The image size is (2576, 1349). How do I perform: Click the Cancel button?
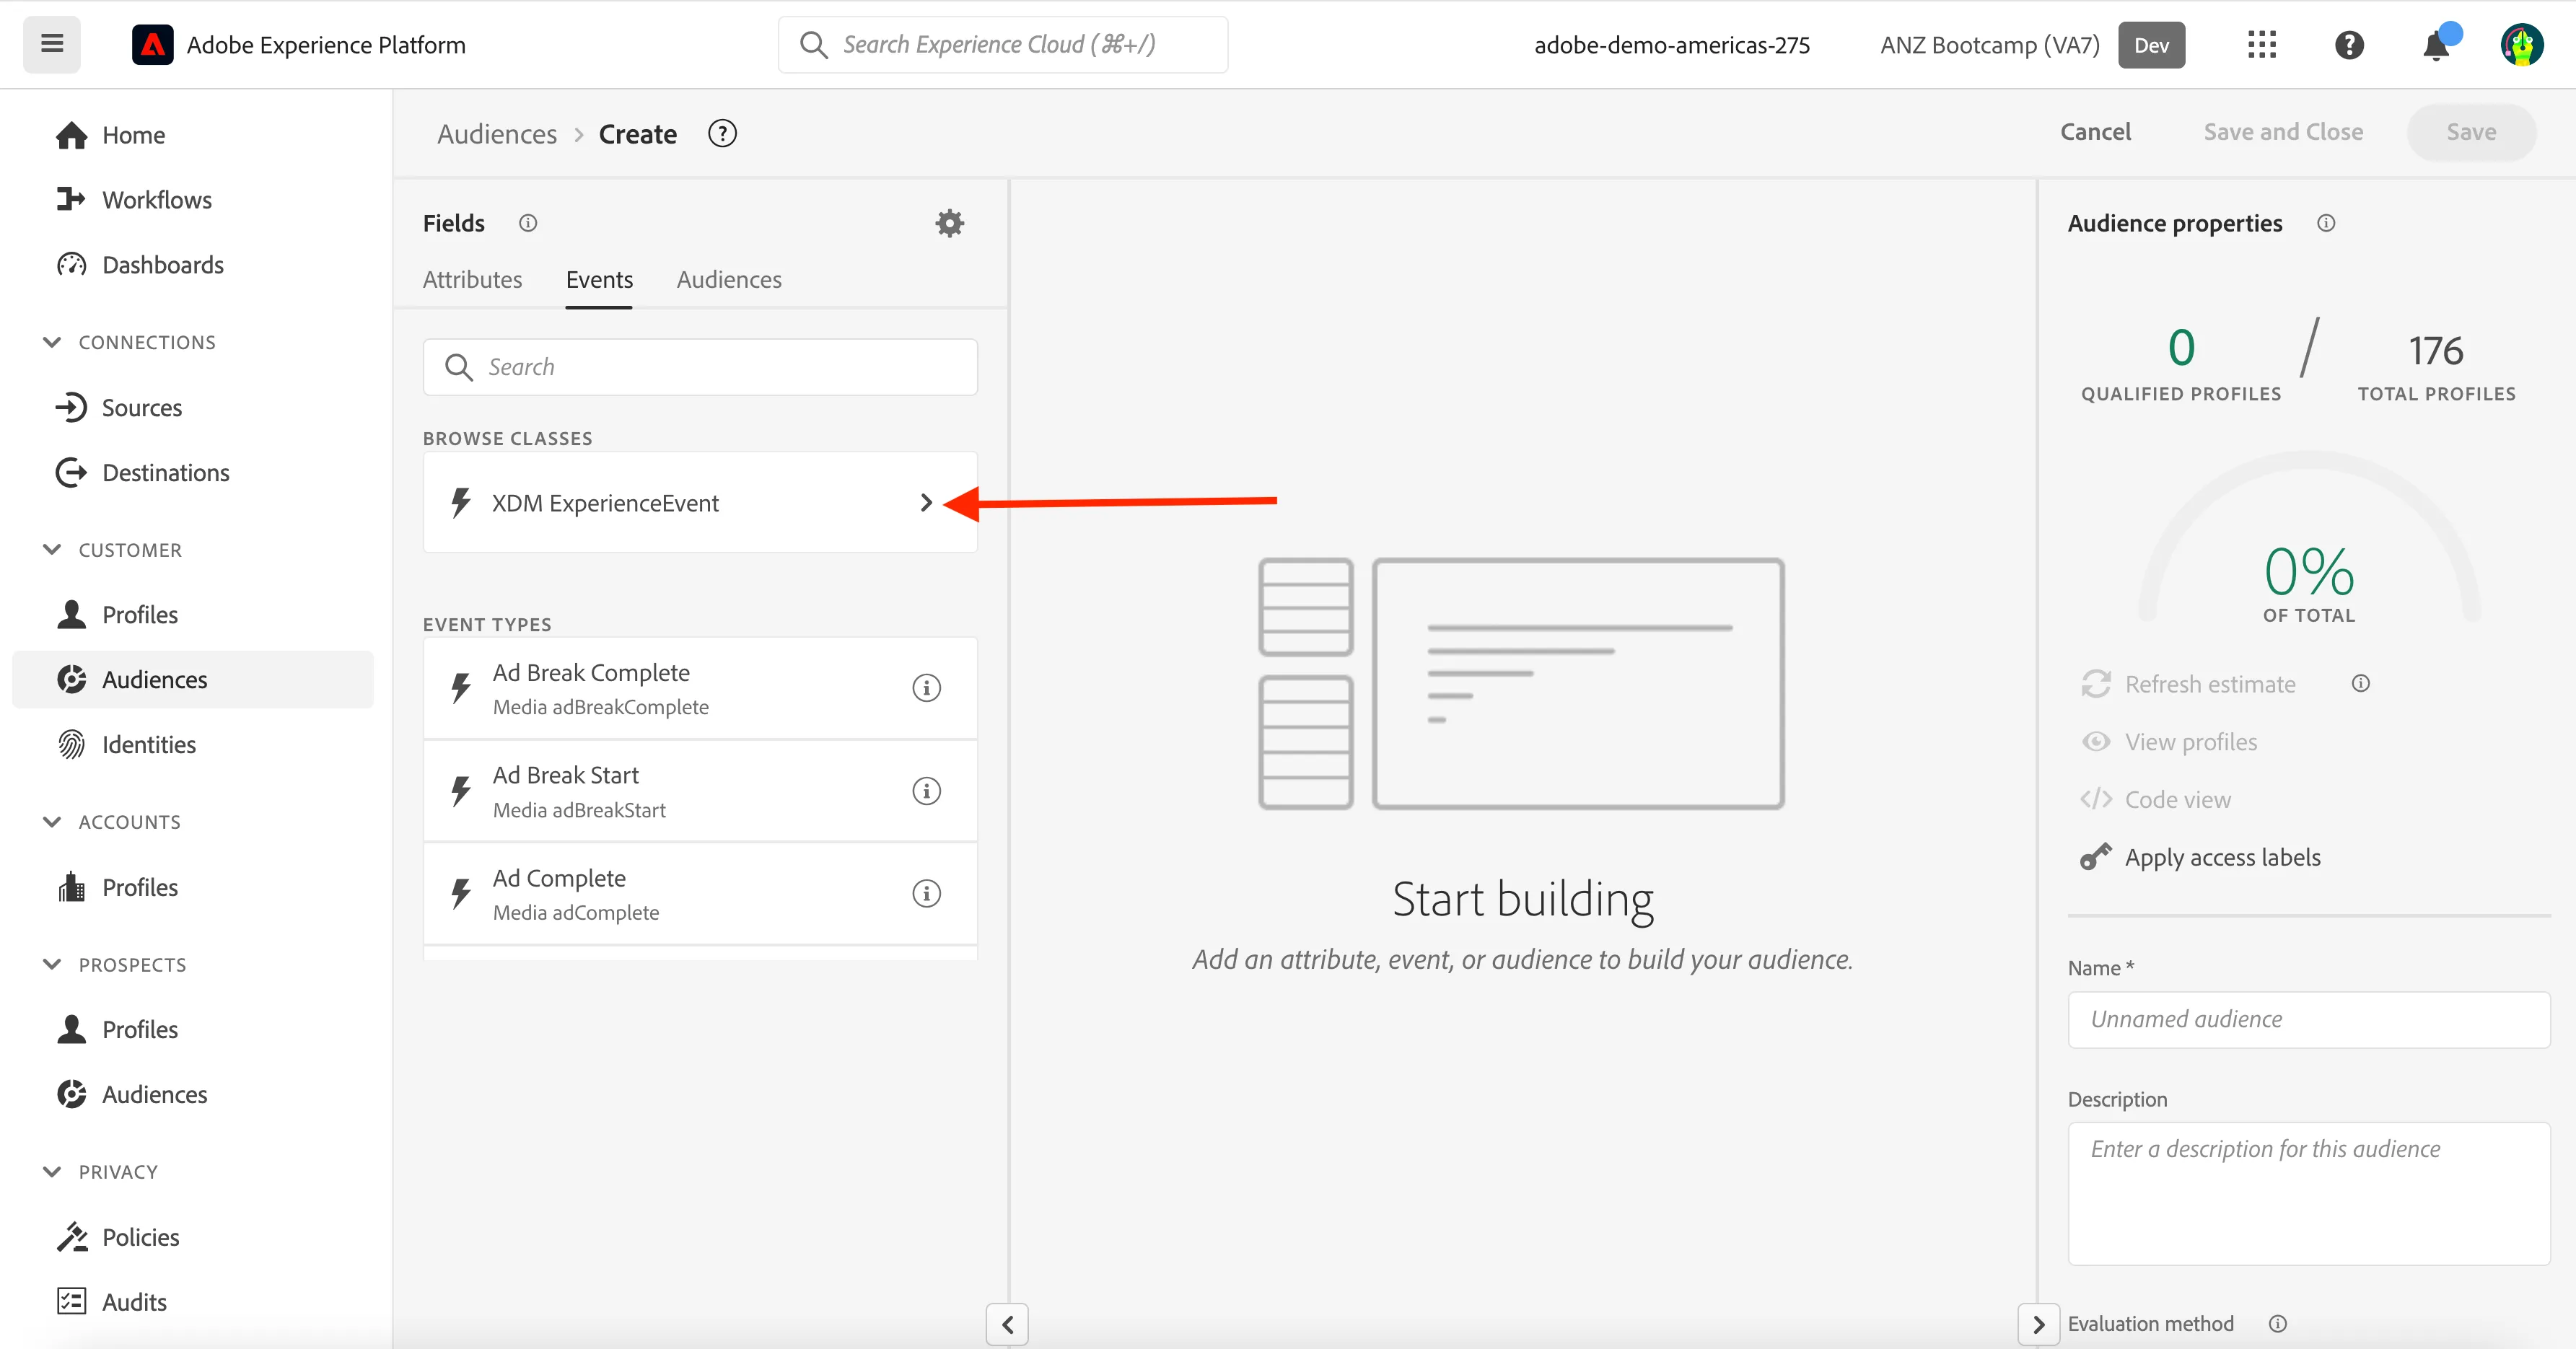coord(2095,132)
